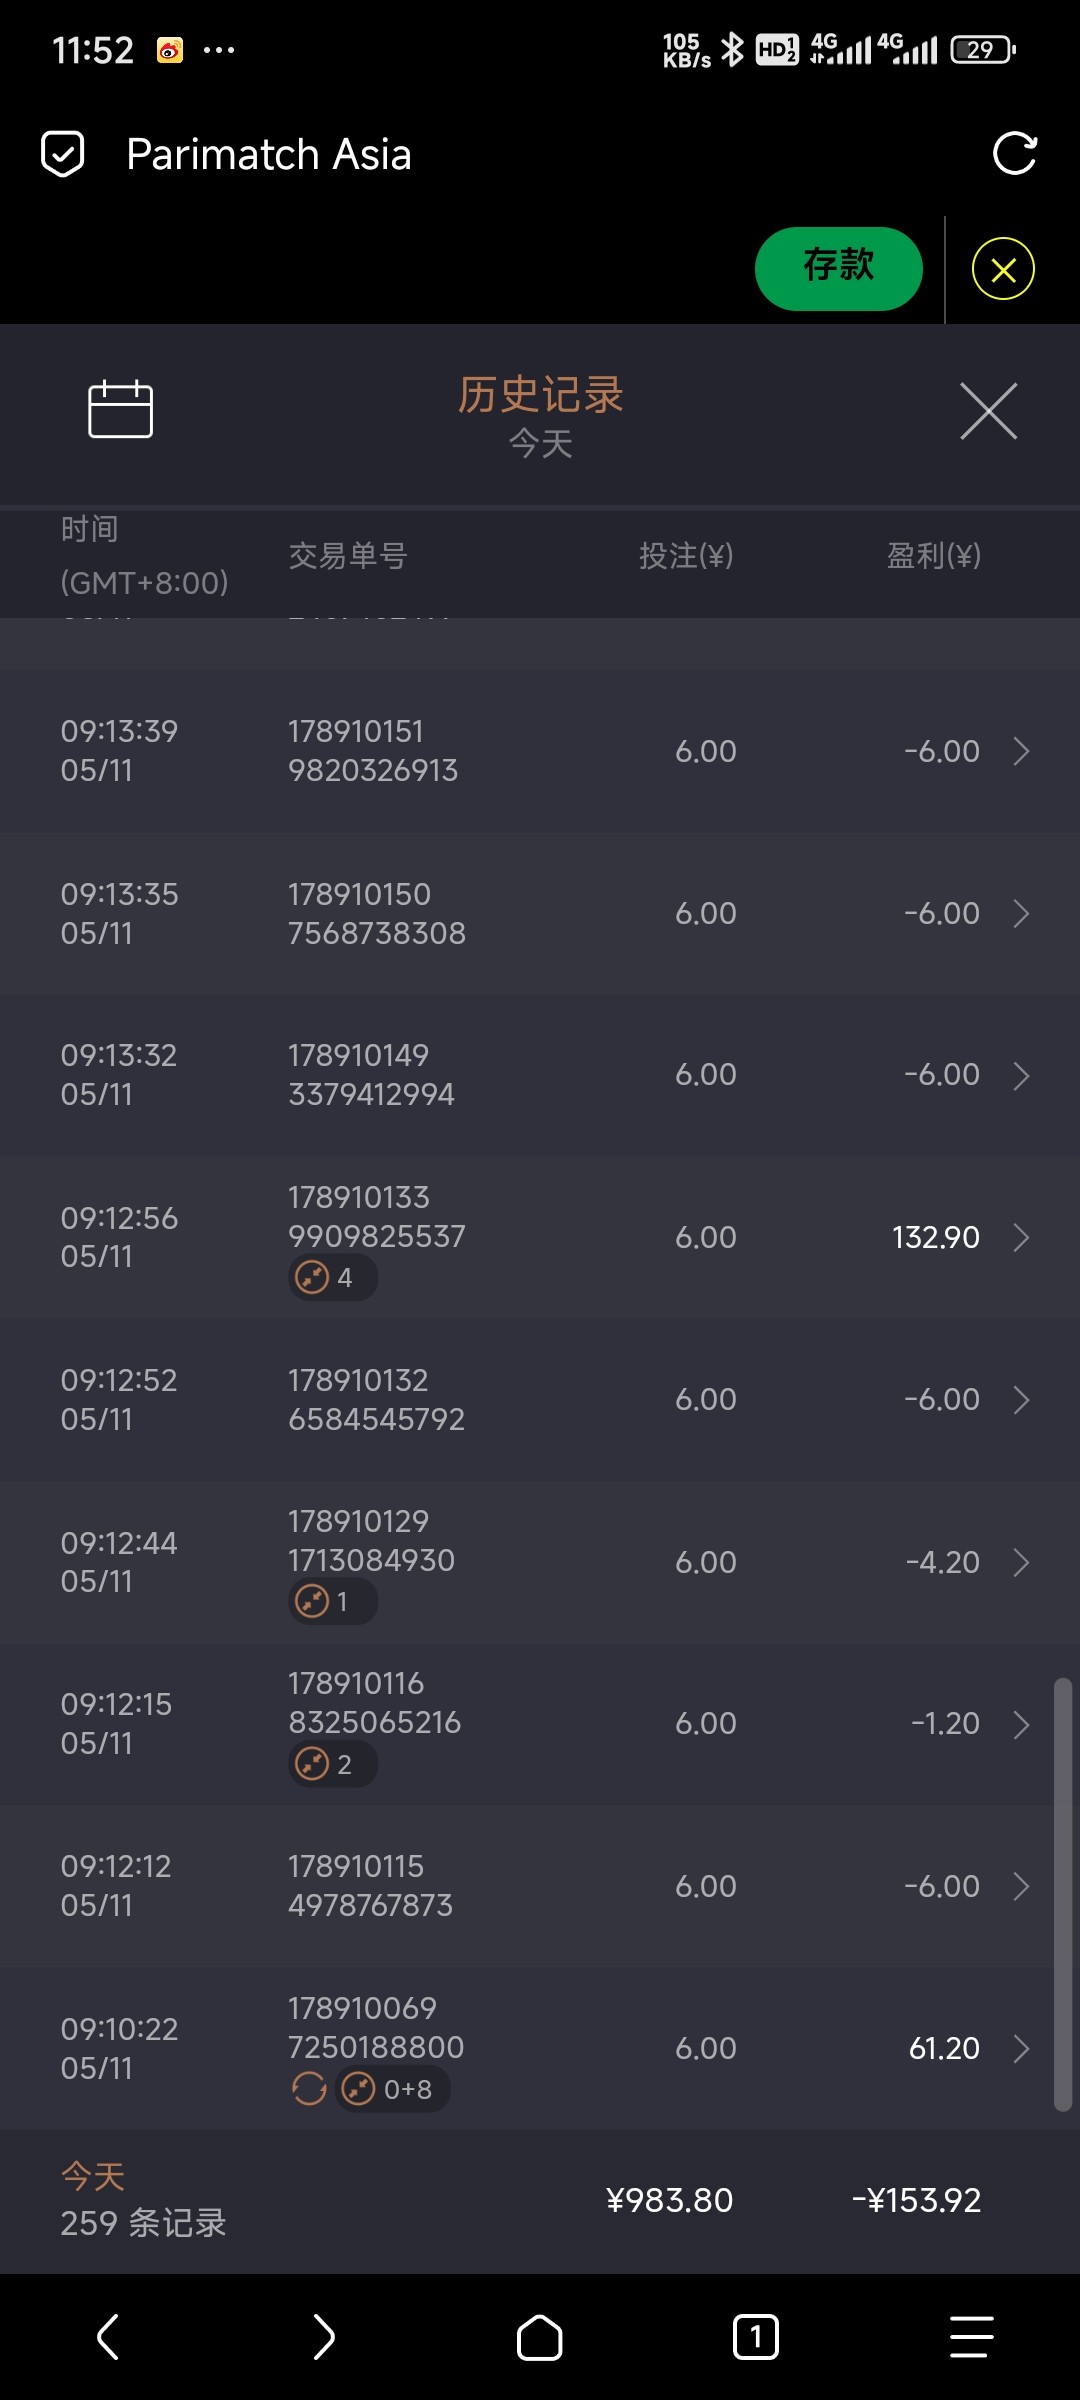Expand the 132.90 win record details
Image resolution: width=1080 pixels, height=2400 pixels.
coord(1021,1238)
